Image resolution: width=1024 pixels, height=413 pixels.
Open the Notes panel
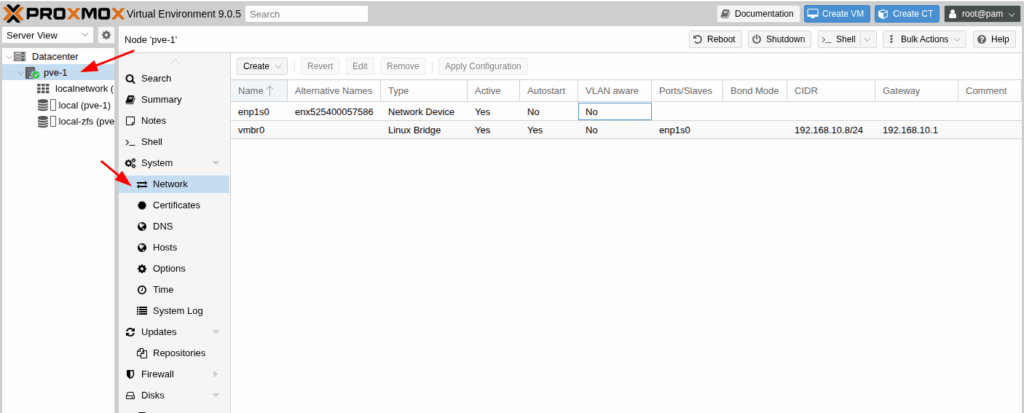[x=174, y=120]
